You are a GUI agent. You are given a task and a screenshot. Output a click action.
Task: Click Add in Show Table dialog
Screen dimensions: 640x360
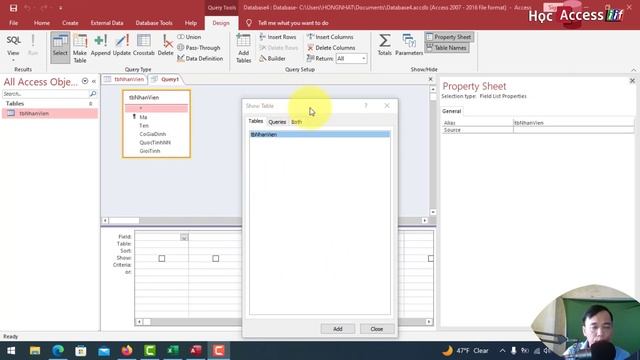pyautogui.click(x=338, y=329)
